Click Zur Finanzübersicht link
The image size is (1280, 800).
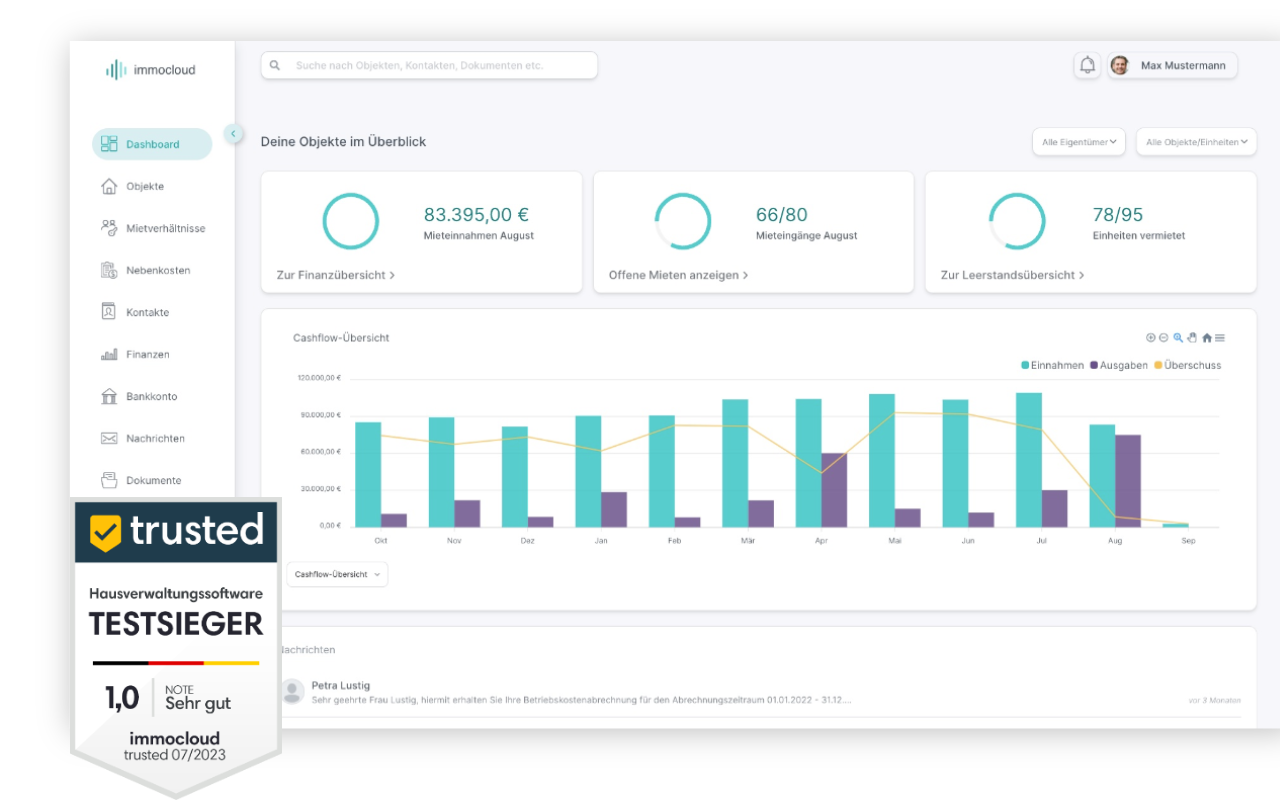[x=336, y=274]
